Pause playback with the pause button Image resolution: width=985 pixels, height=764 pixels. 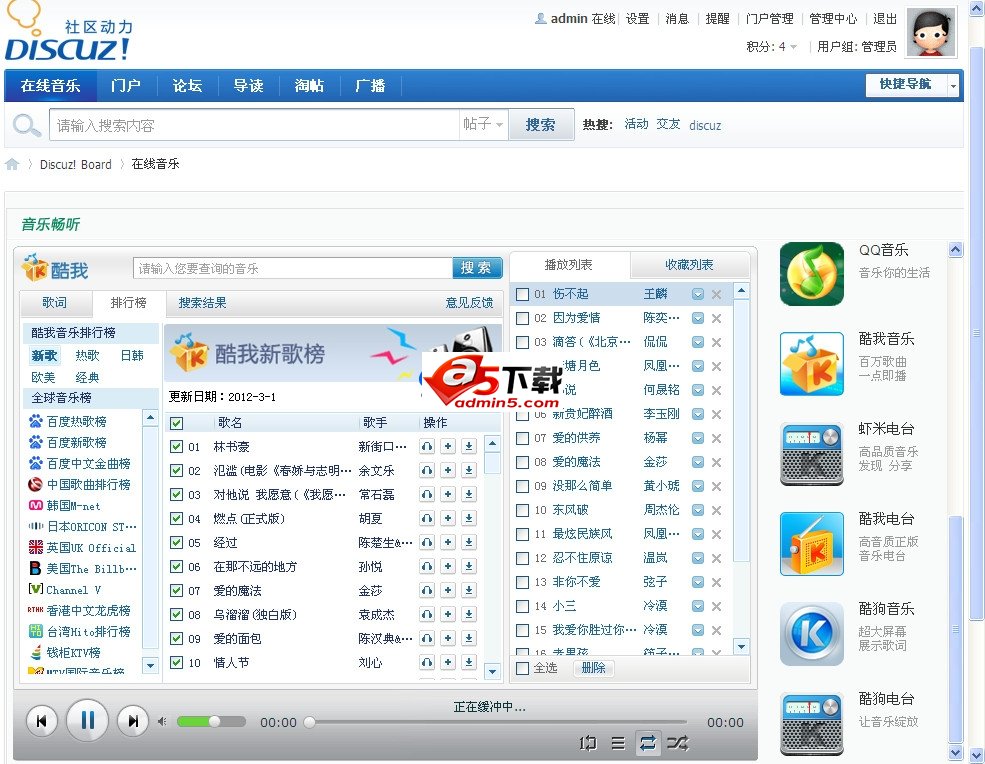tap(87, 720)
